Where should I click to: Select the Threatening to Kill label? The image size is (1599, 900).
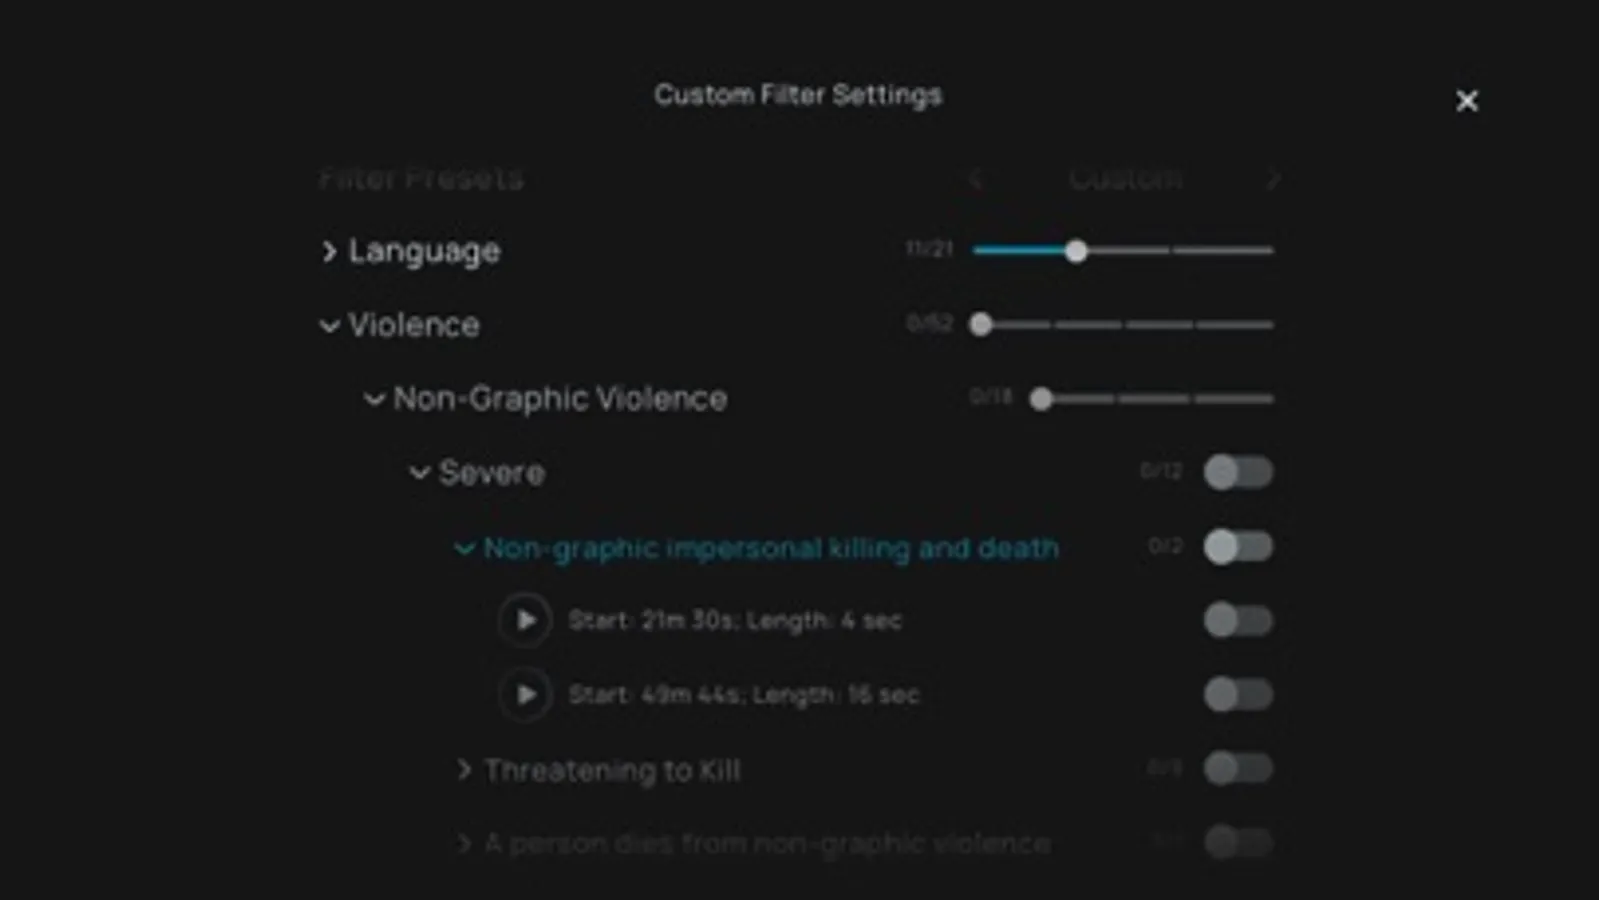[612, 770]
